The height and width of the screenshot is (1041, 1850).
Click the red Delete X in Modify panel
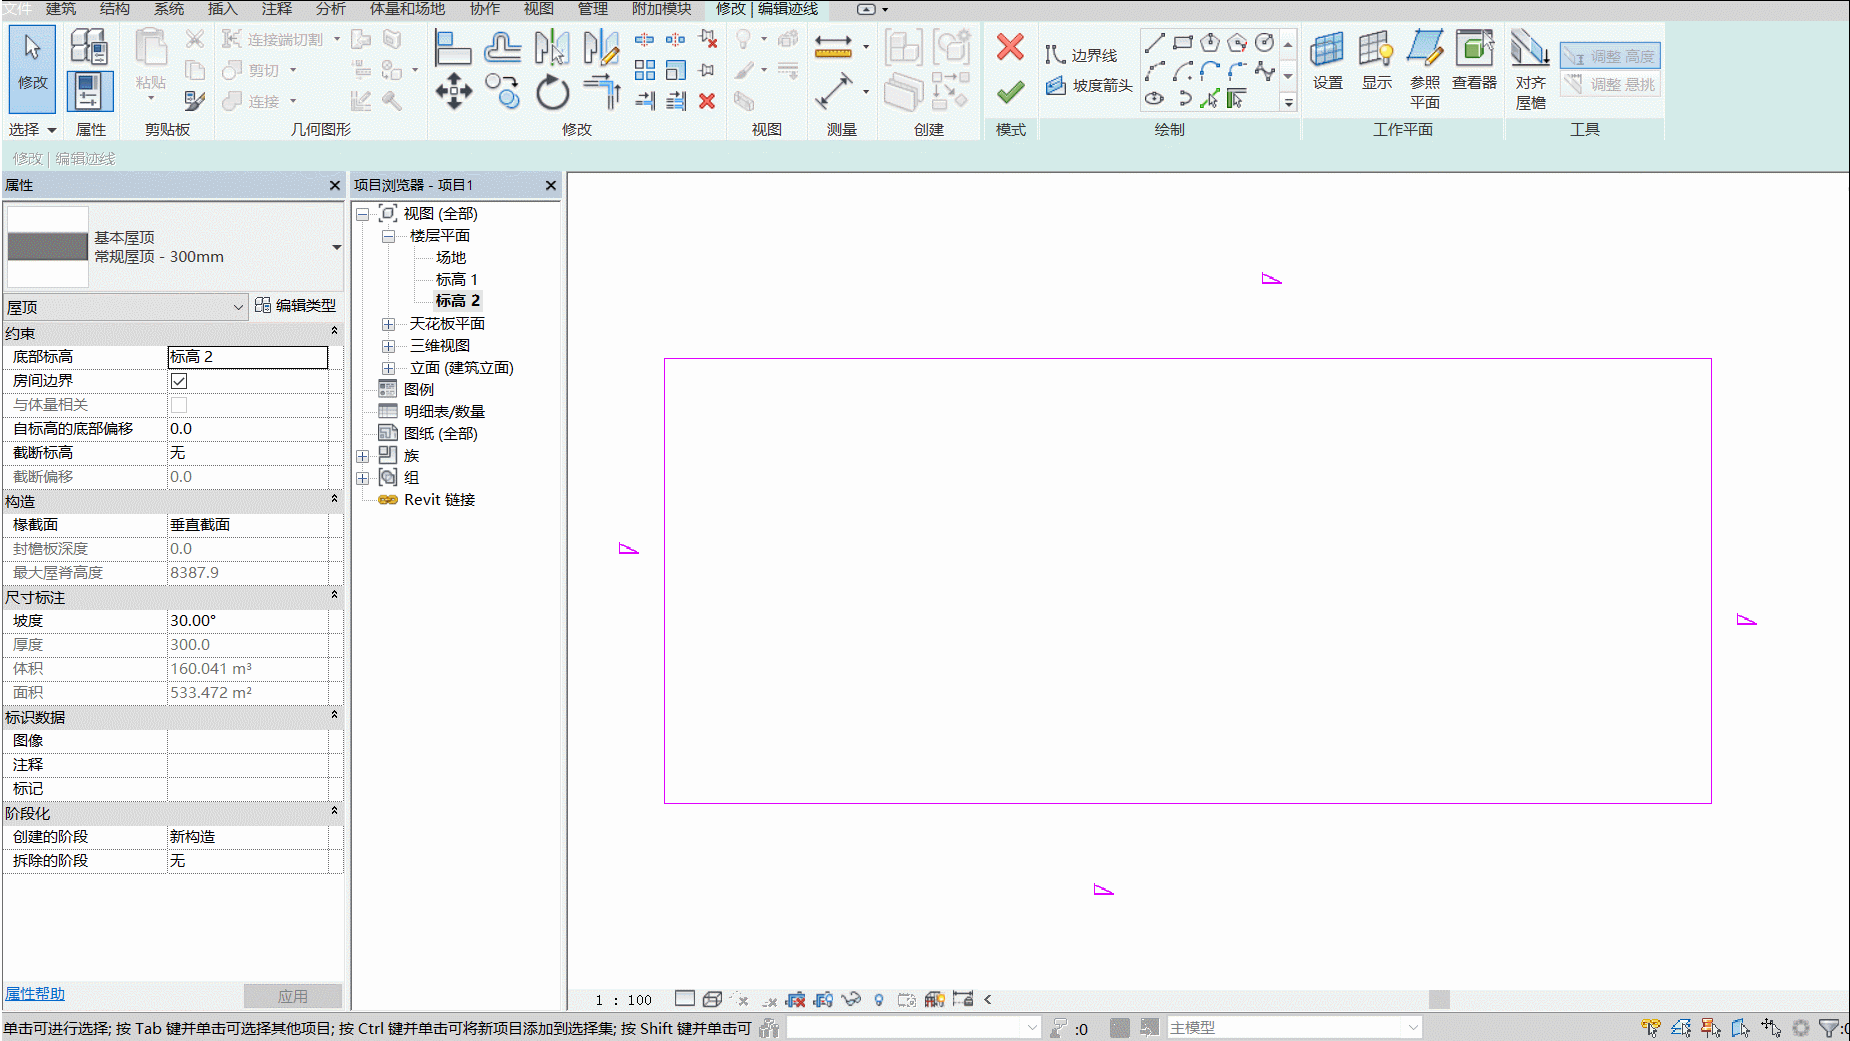pos(707,101)
